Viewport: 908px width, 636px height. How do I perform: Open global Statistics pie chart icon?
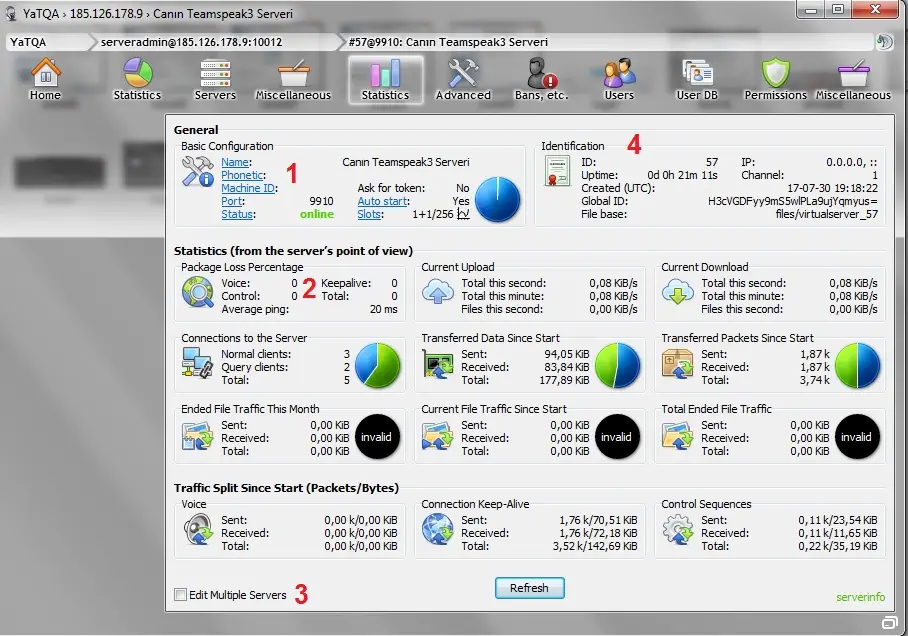(137, 80)
